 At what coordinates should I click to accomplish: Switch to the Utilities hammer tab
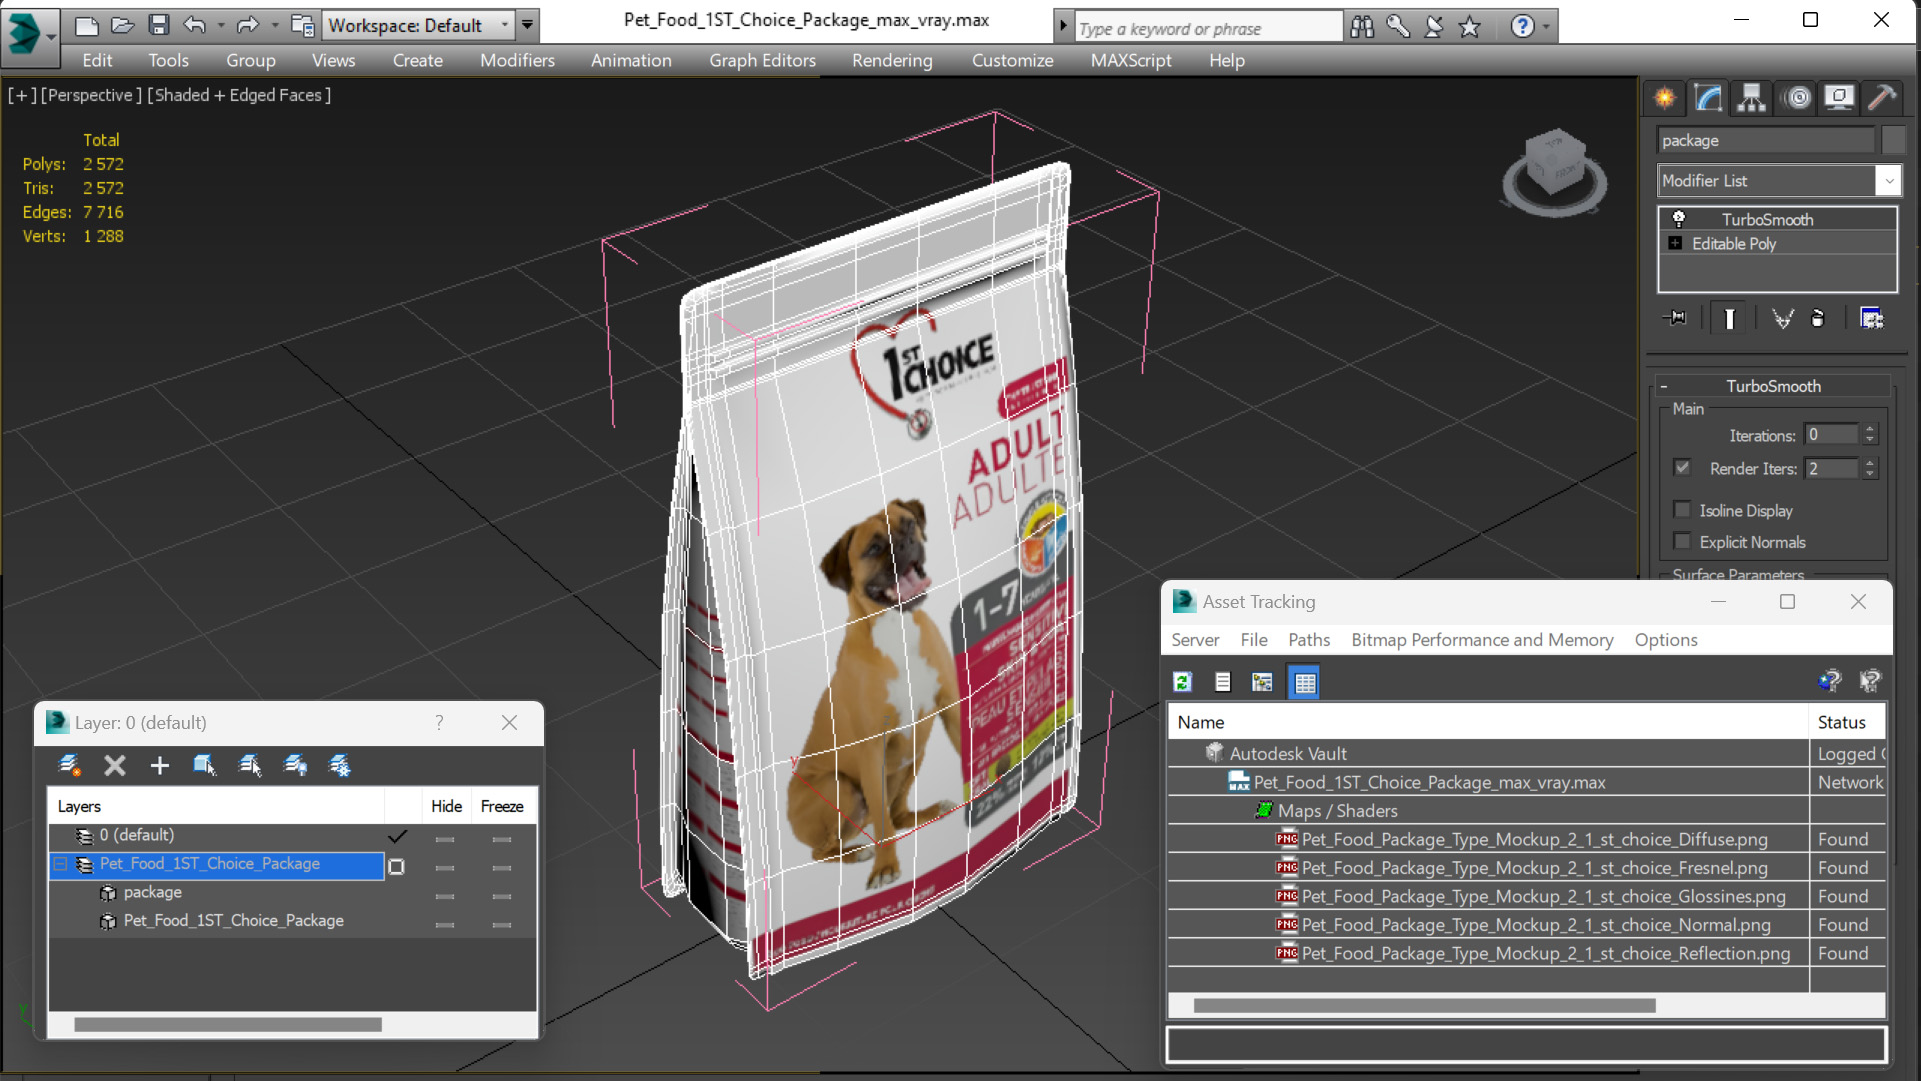click(1882, 97)
